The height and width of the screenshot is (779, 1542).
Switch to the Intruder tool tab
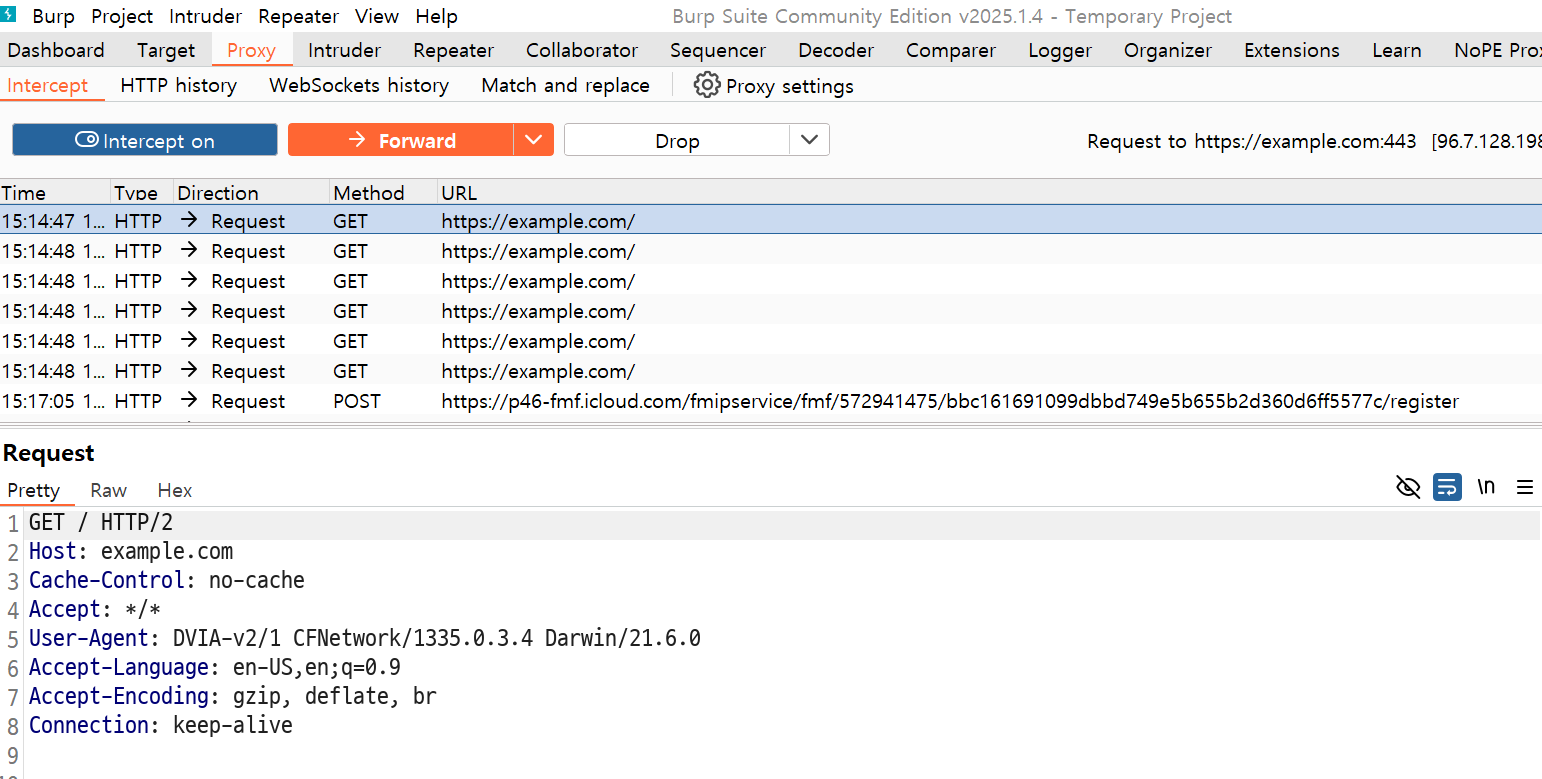tap(344, 50)
